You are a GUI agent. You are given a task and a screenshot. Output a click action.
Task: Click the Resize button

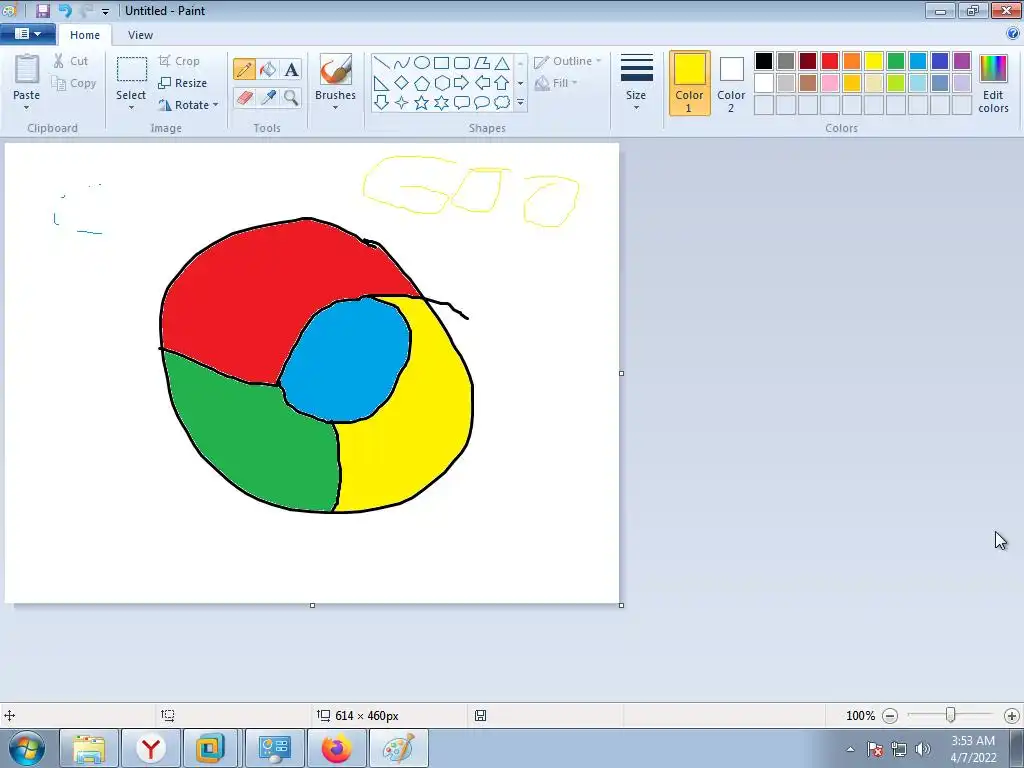(x=183, y=83)
